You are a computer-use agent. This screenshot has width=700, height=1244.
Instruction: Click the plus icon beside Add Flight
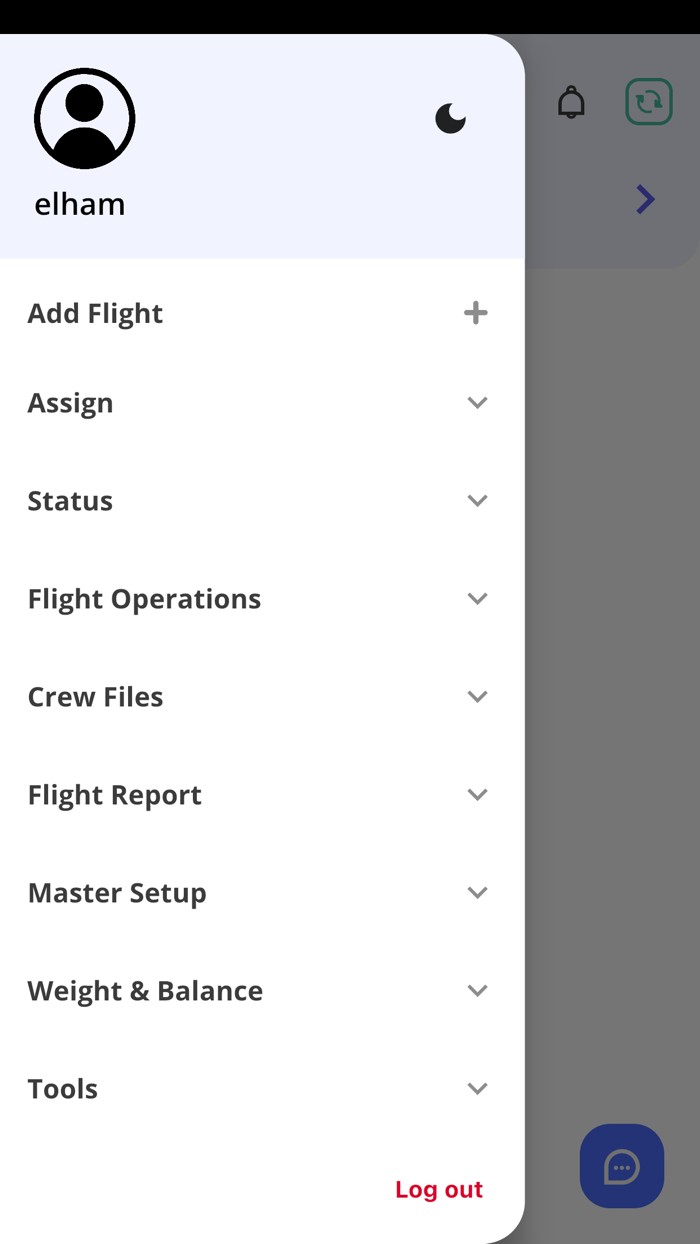click(x=476, y=313)
